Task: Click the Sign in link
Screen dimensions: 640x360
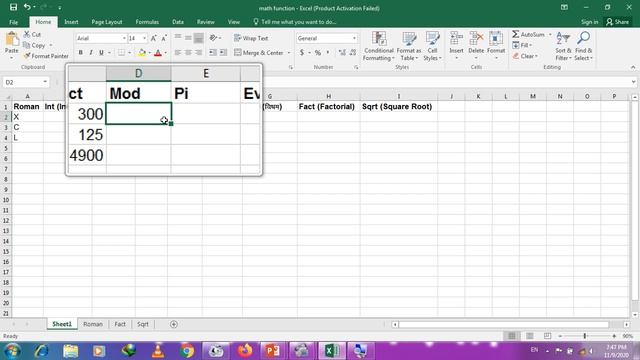Action: (589, 22)
